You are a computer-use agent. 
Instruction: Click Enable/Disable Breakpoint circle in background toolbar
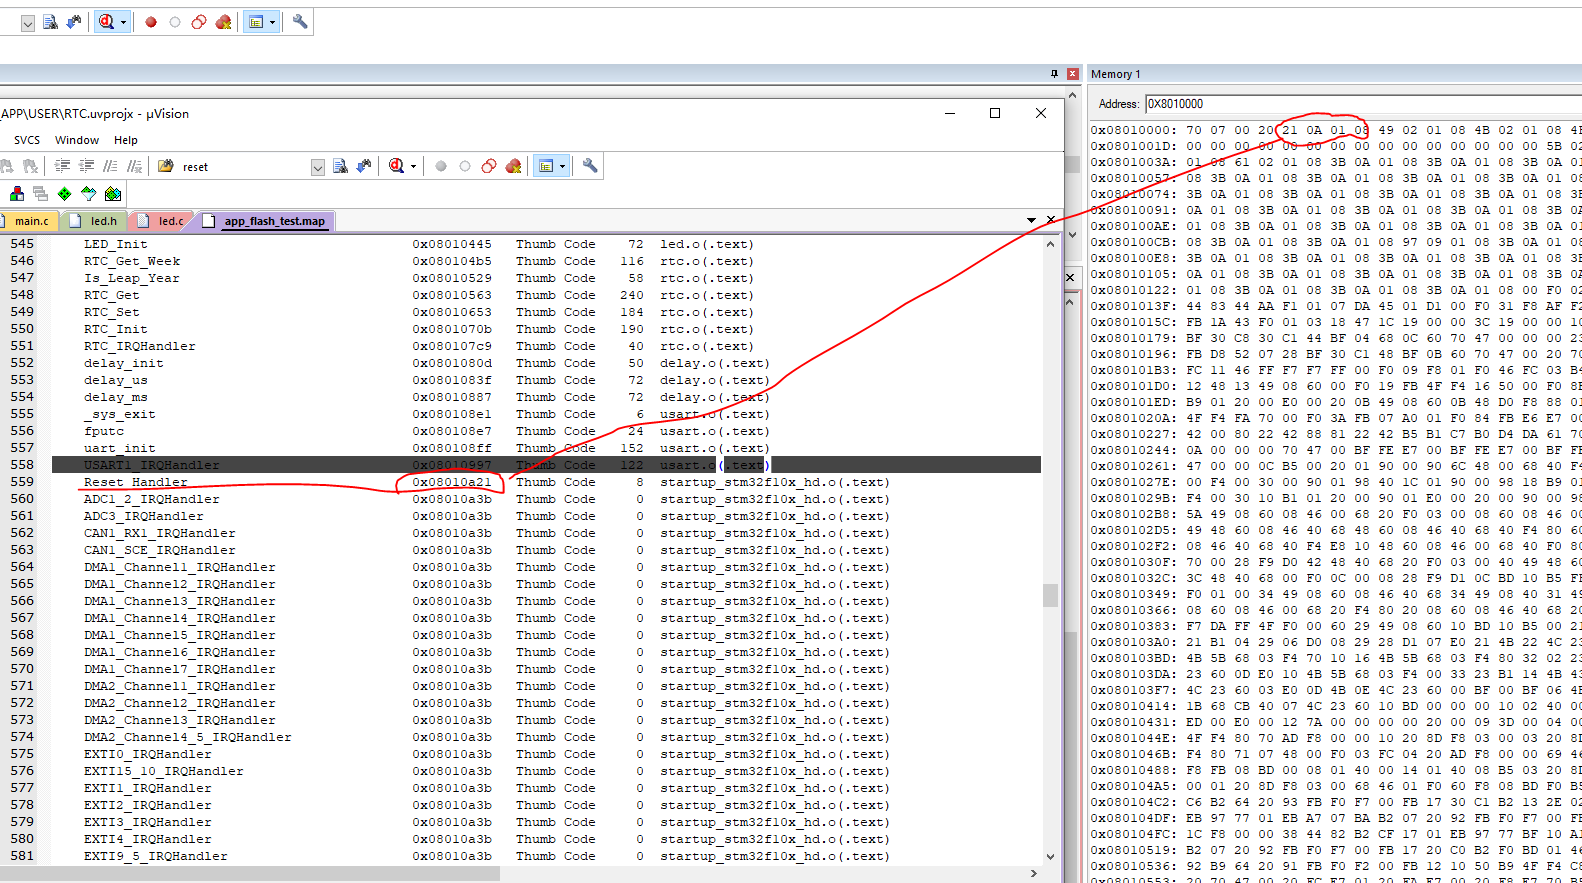(x=175, y=22)
